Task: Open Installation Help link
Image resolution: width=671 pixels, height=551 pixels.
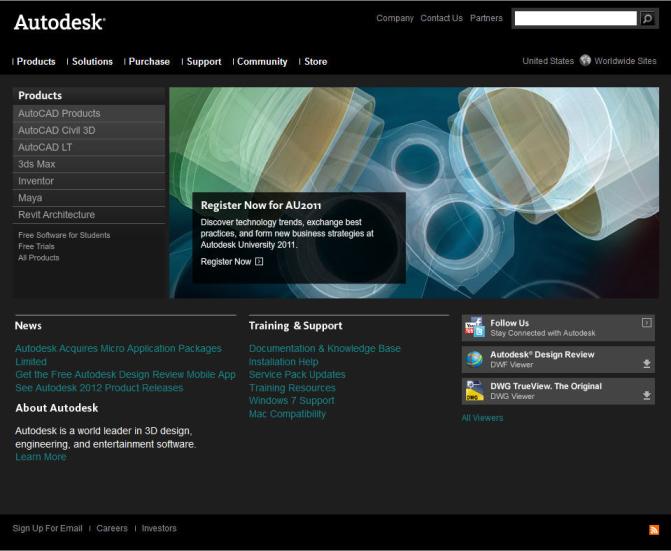Action: (283, 362)
